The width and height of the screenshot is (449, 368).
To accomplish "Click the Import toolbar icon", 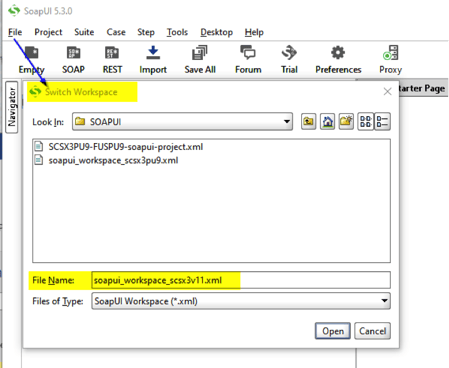I will [153, 53].
